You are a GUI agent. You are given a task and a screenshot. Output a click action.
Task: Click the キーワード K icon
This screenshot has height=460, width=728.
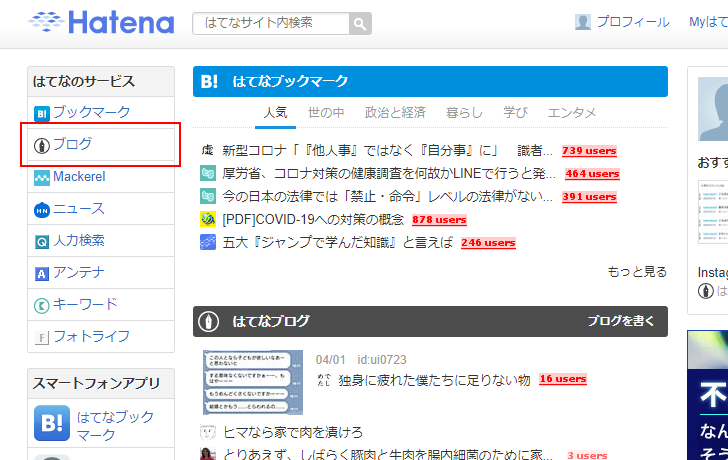pos(42,306)
